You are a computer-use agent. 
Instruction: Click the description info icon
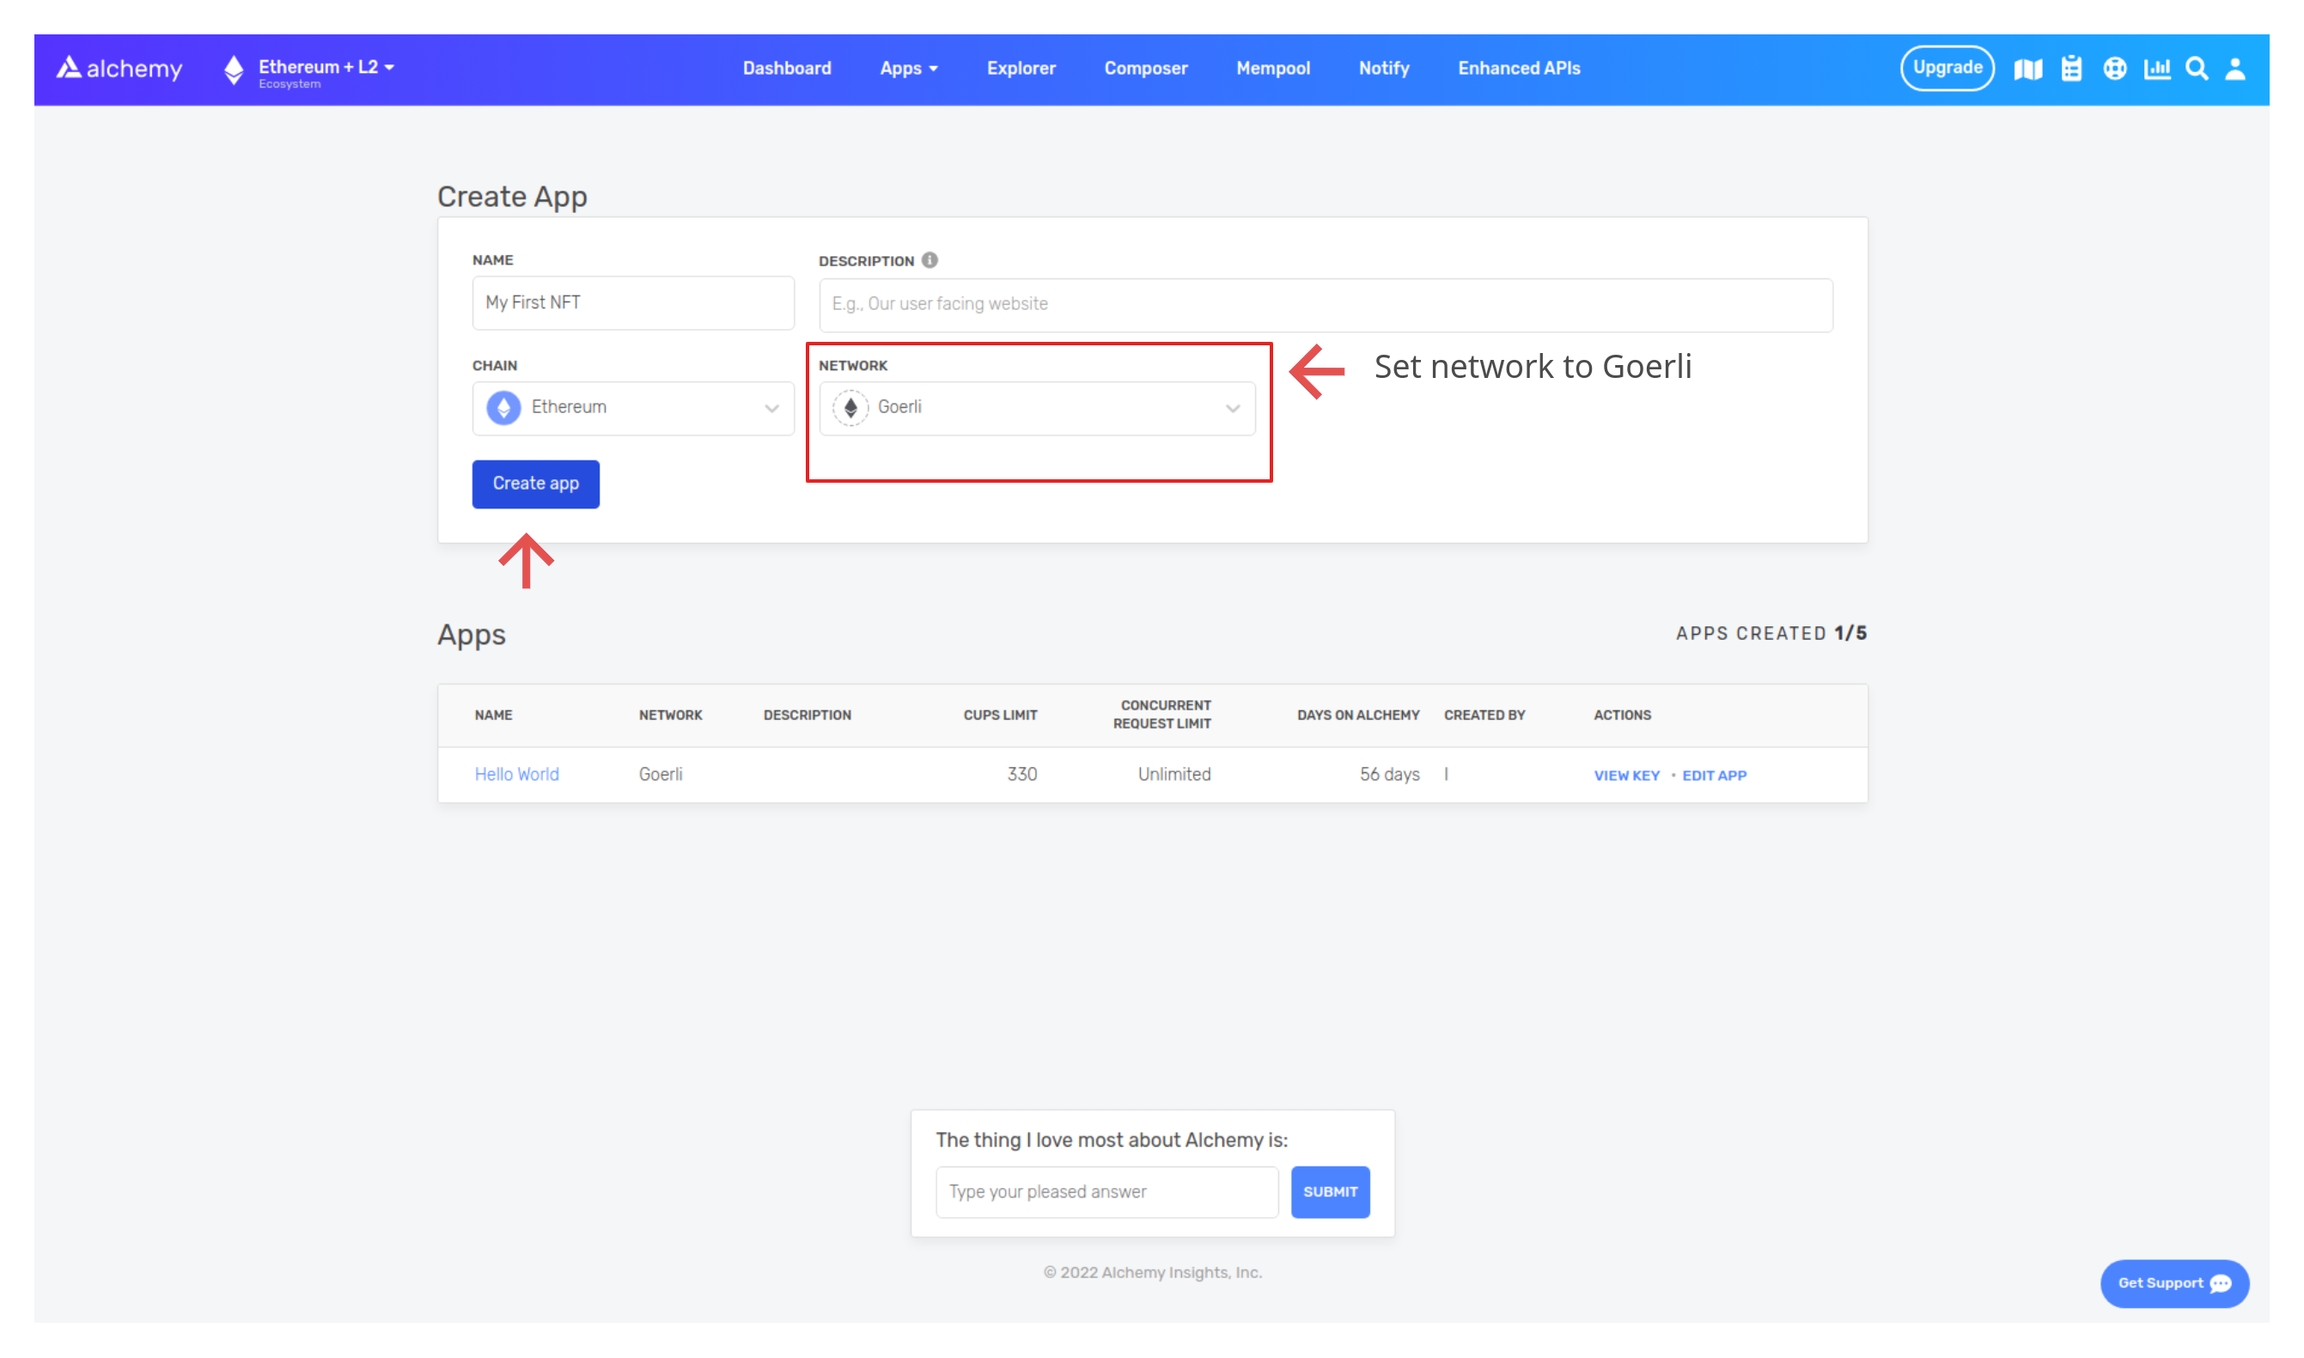tap(930, 260)
